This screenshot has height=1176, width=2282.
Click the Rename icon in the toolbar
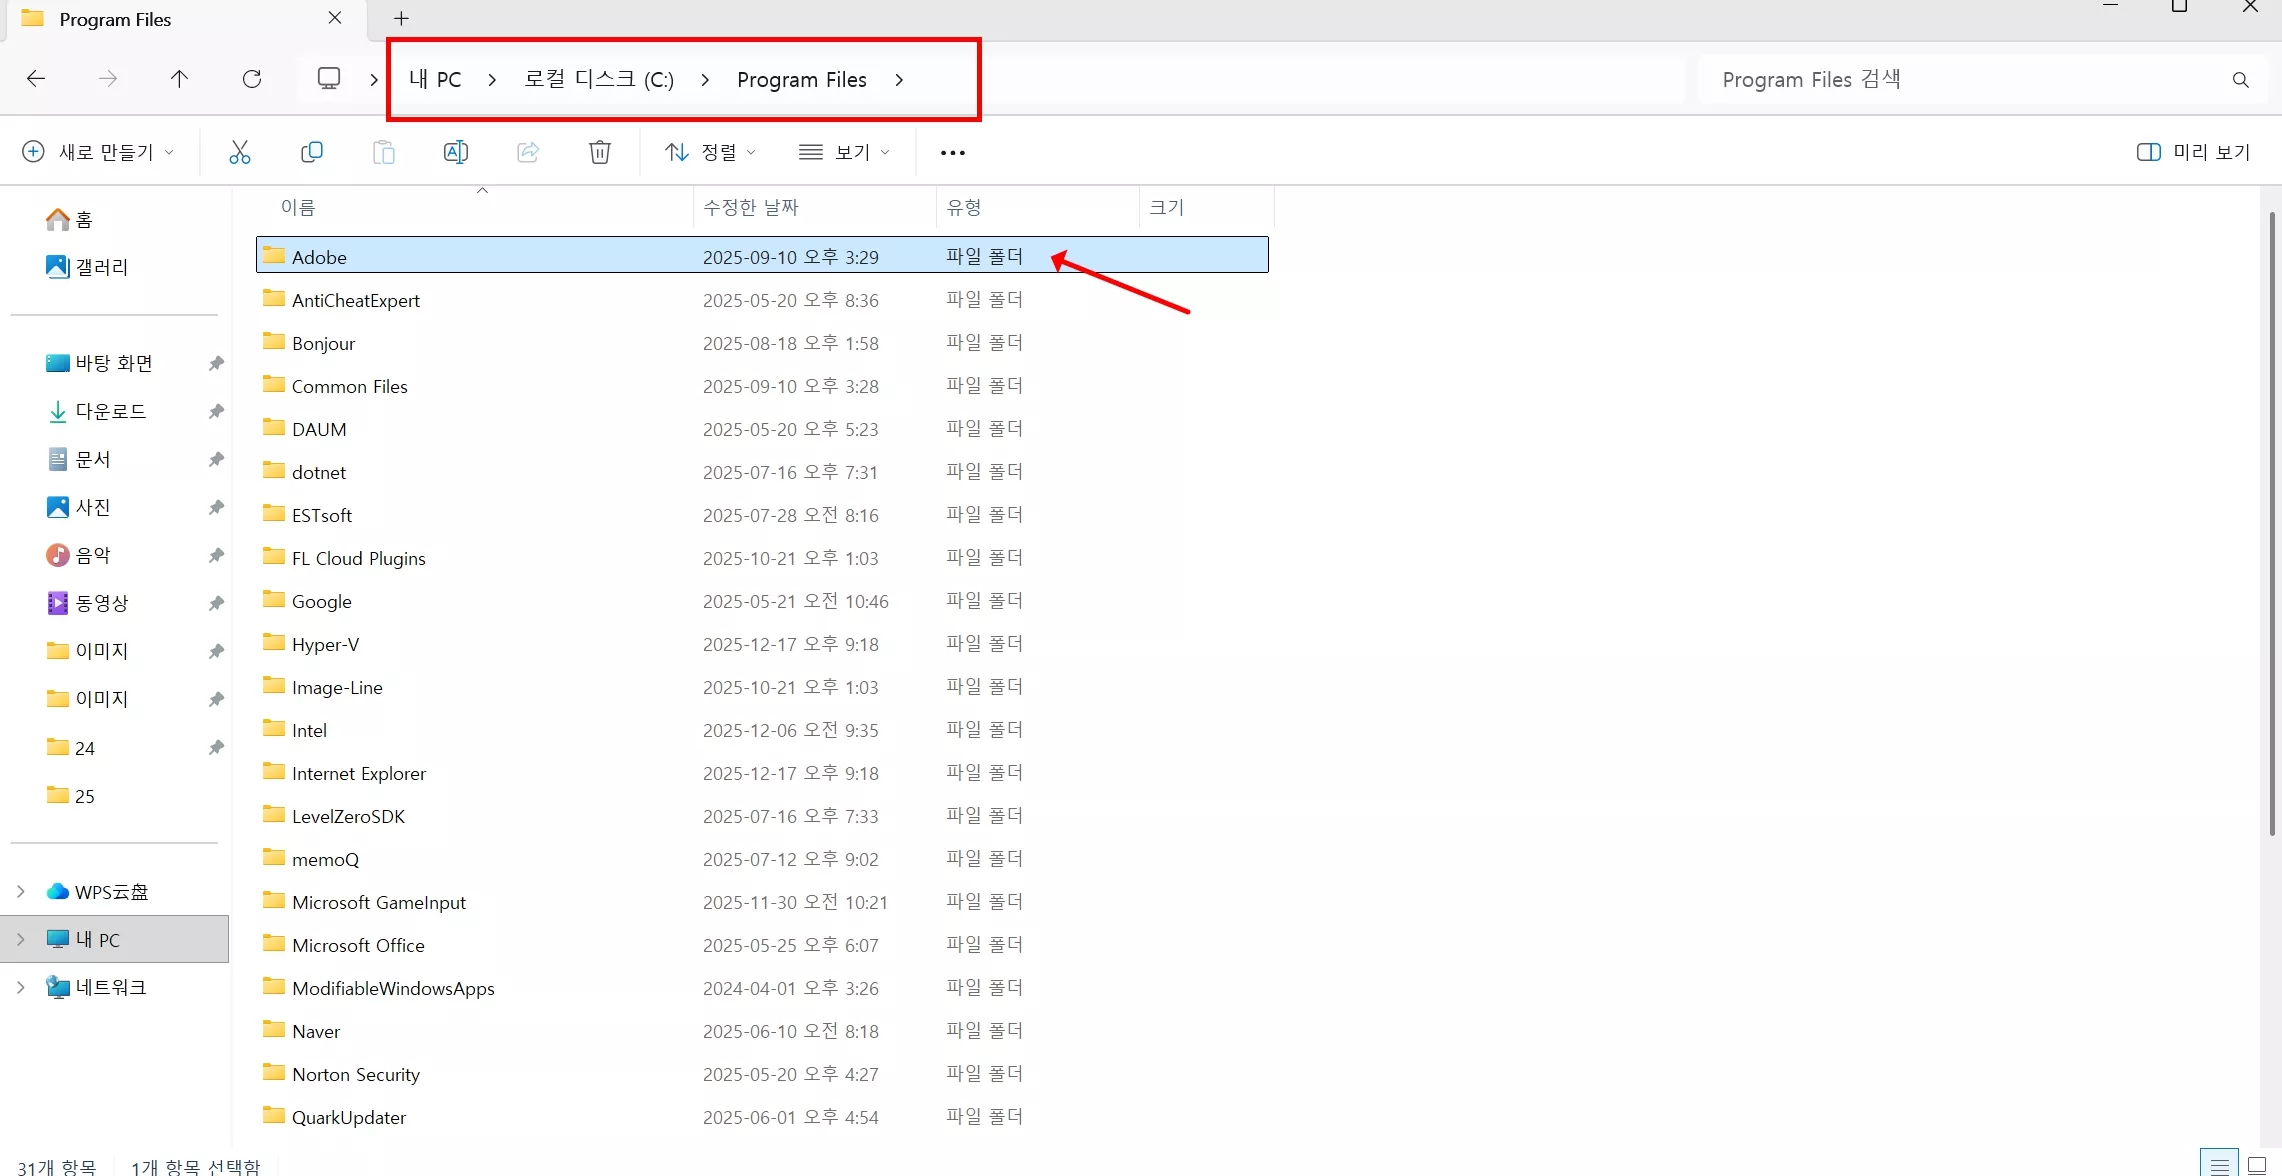point(456,152)
